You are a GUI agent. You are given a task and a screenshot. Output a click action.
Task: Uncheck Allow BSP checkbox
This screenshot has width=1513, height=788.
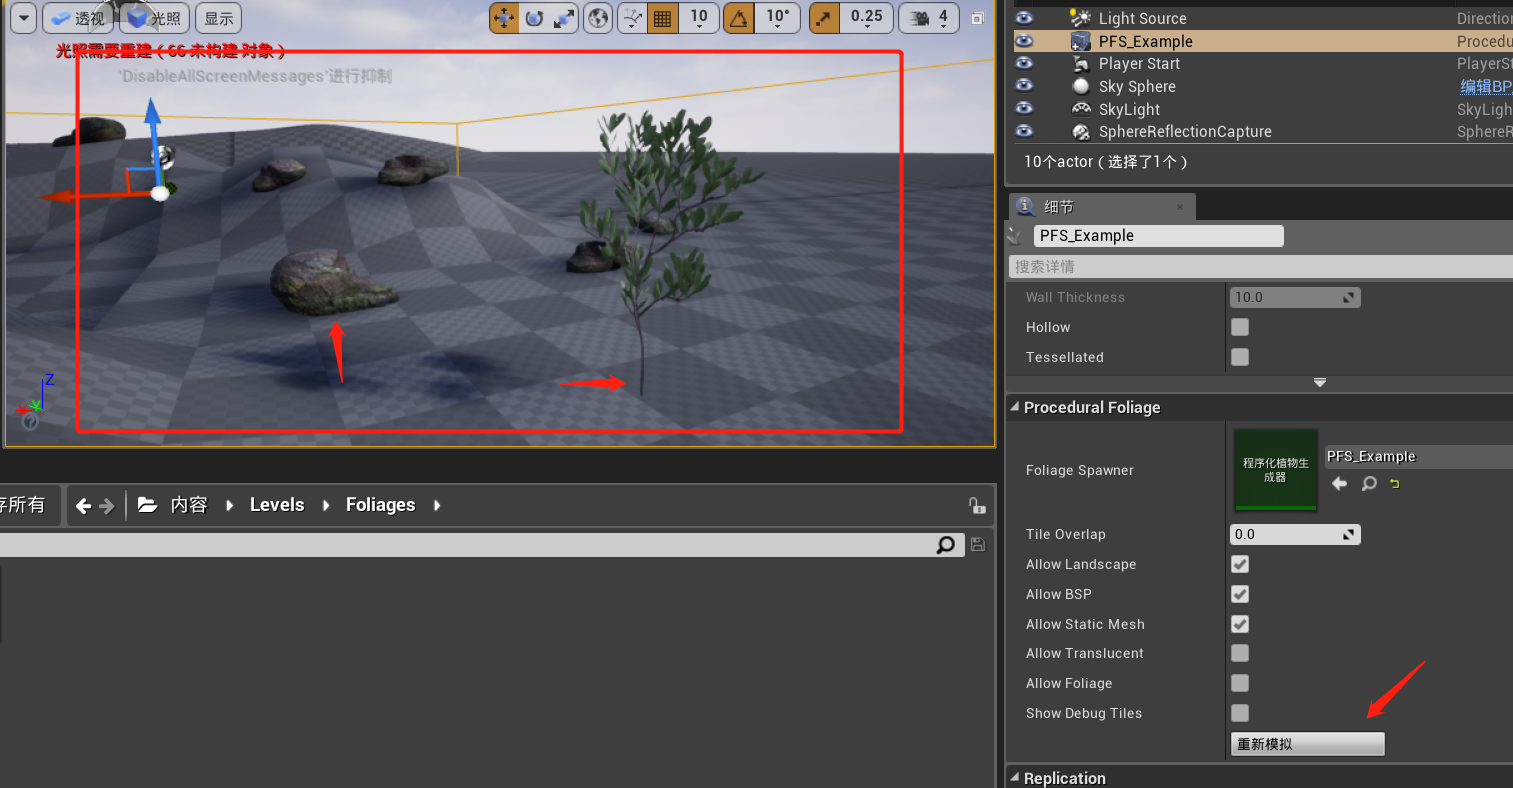point(1240,594)
